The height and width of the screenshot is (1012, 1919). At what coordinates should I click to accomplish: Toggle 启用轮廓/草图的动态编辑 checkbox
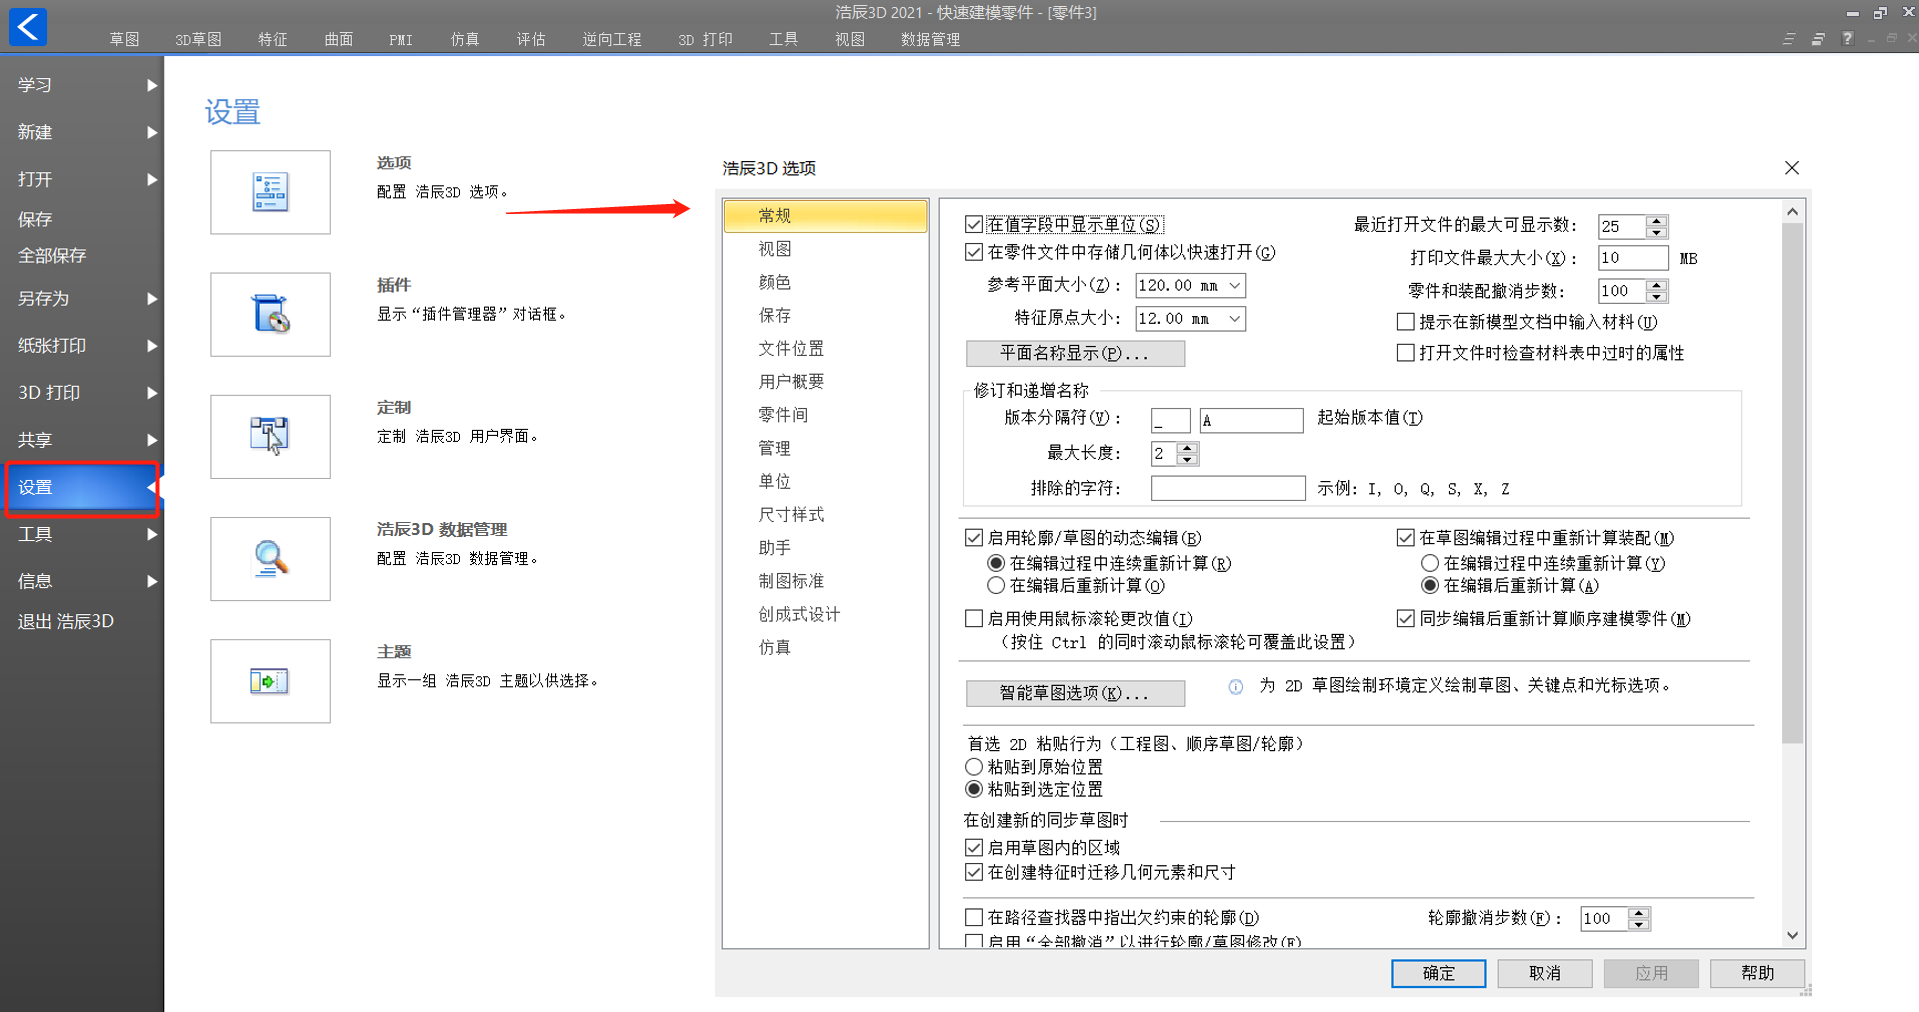(974, 538)
